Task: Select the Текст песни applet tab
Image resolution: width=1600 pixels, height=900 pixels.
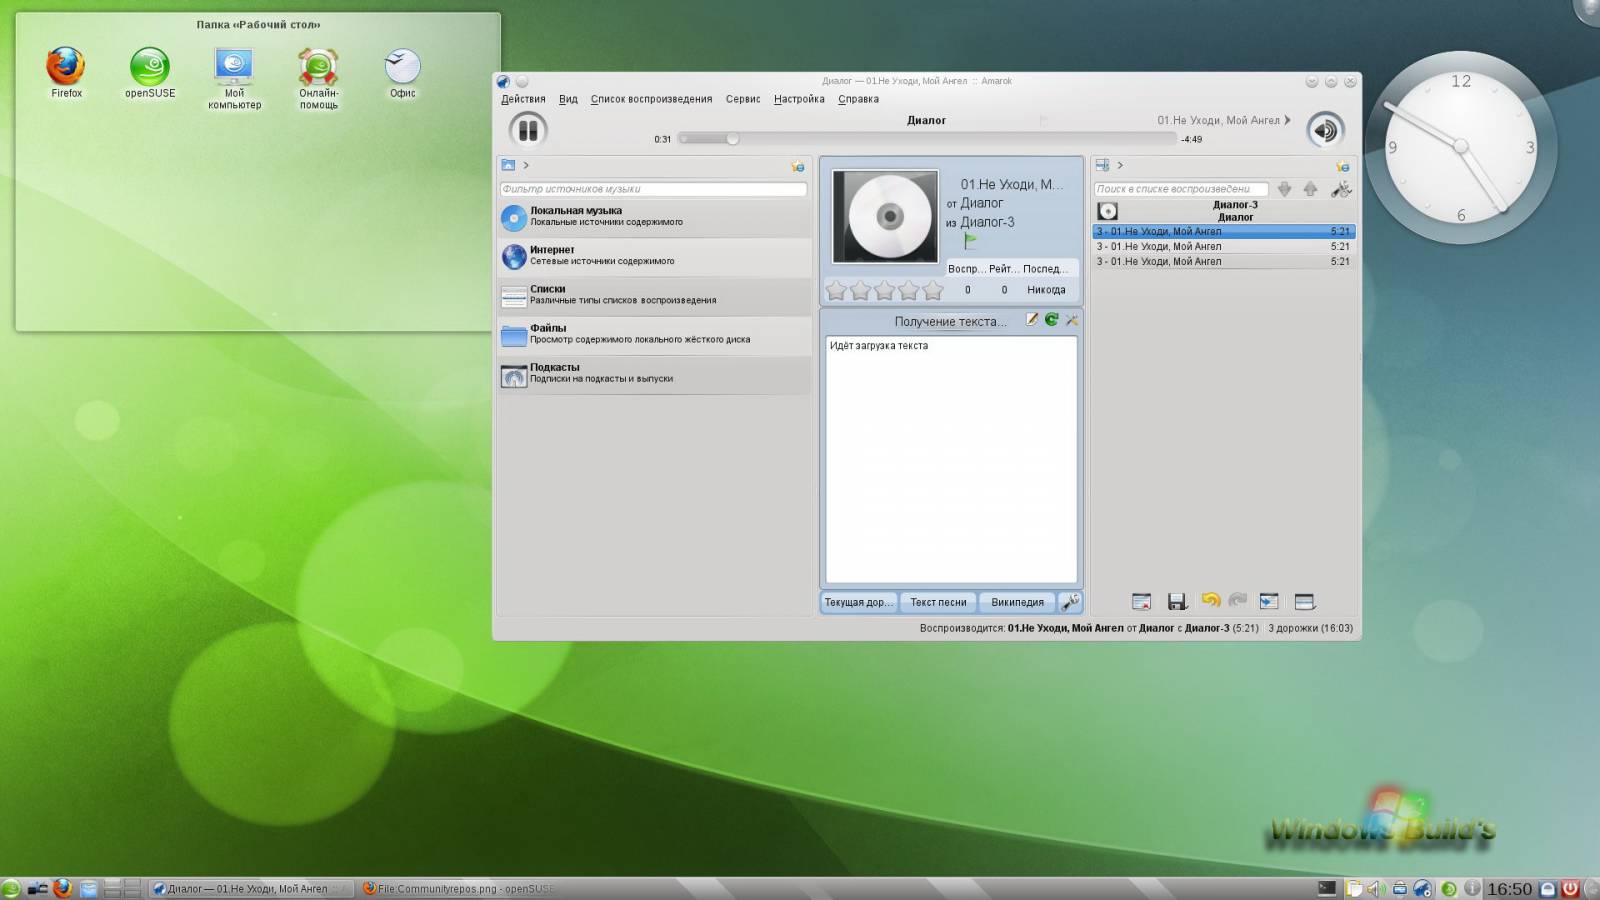Action: (x=938, y=602)
